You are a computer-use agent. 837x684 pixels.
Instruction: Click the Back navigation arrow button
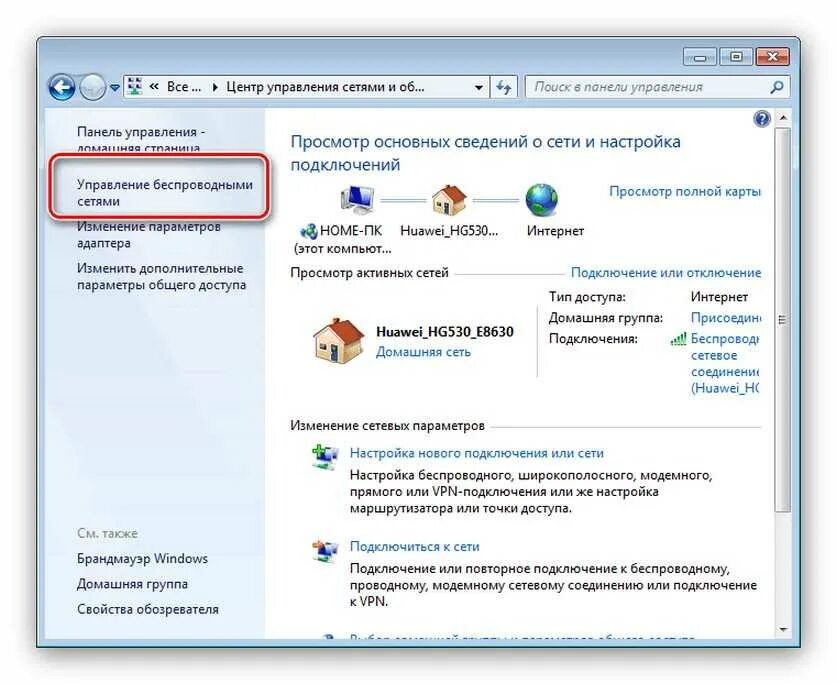coord(61,87)
